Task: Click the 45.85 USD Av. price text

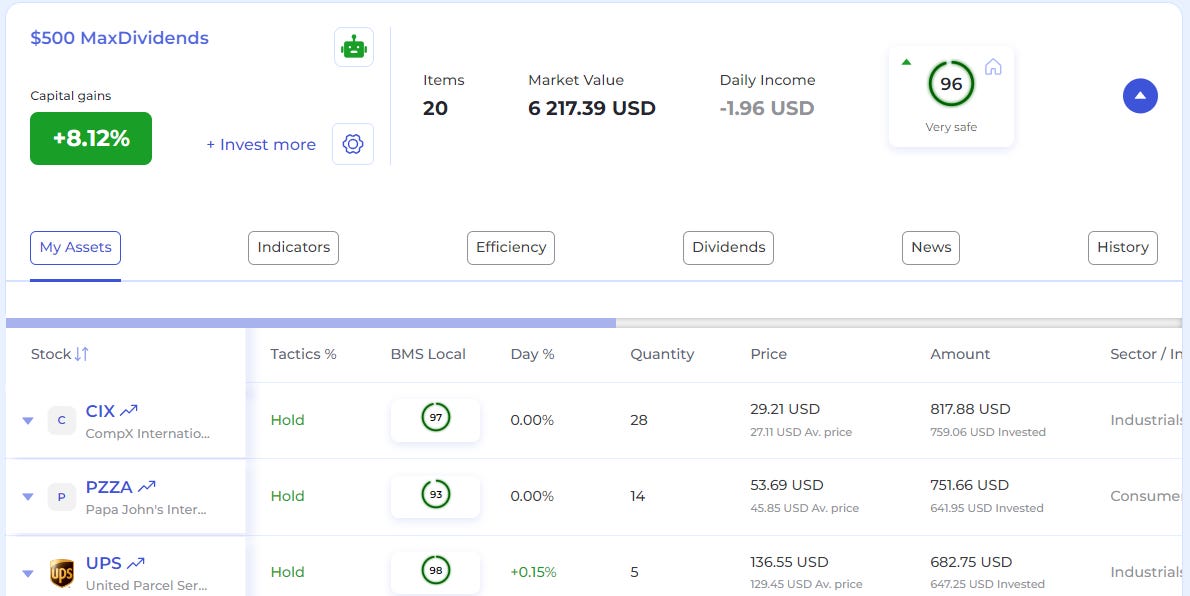Action: click(x=804, y=508)
